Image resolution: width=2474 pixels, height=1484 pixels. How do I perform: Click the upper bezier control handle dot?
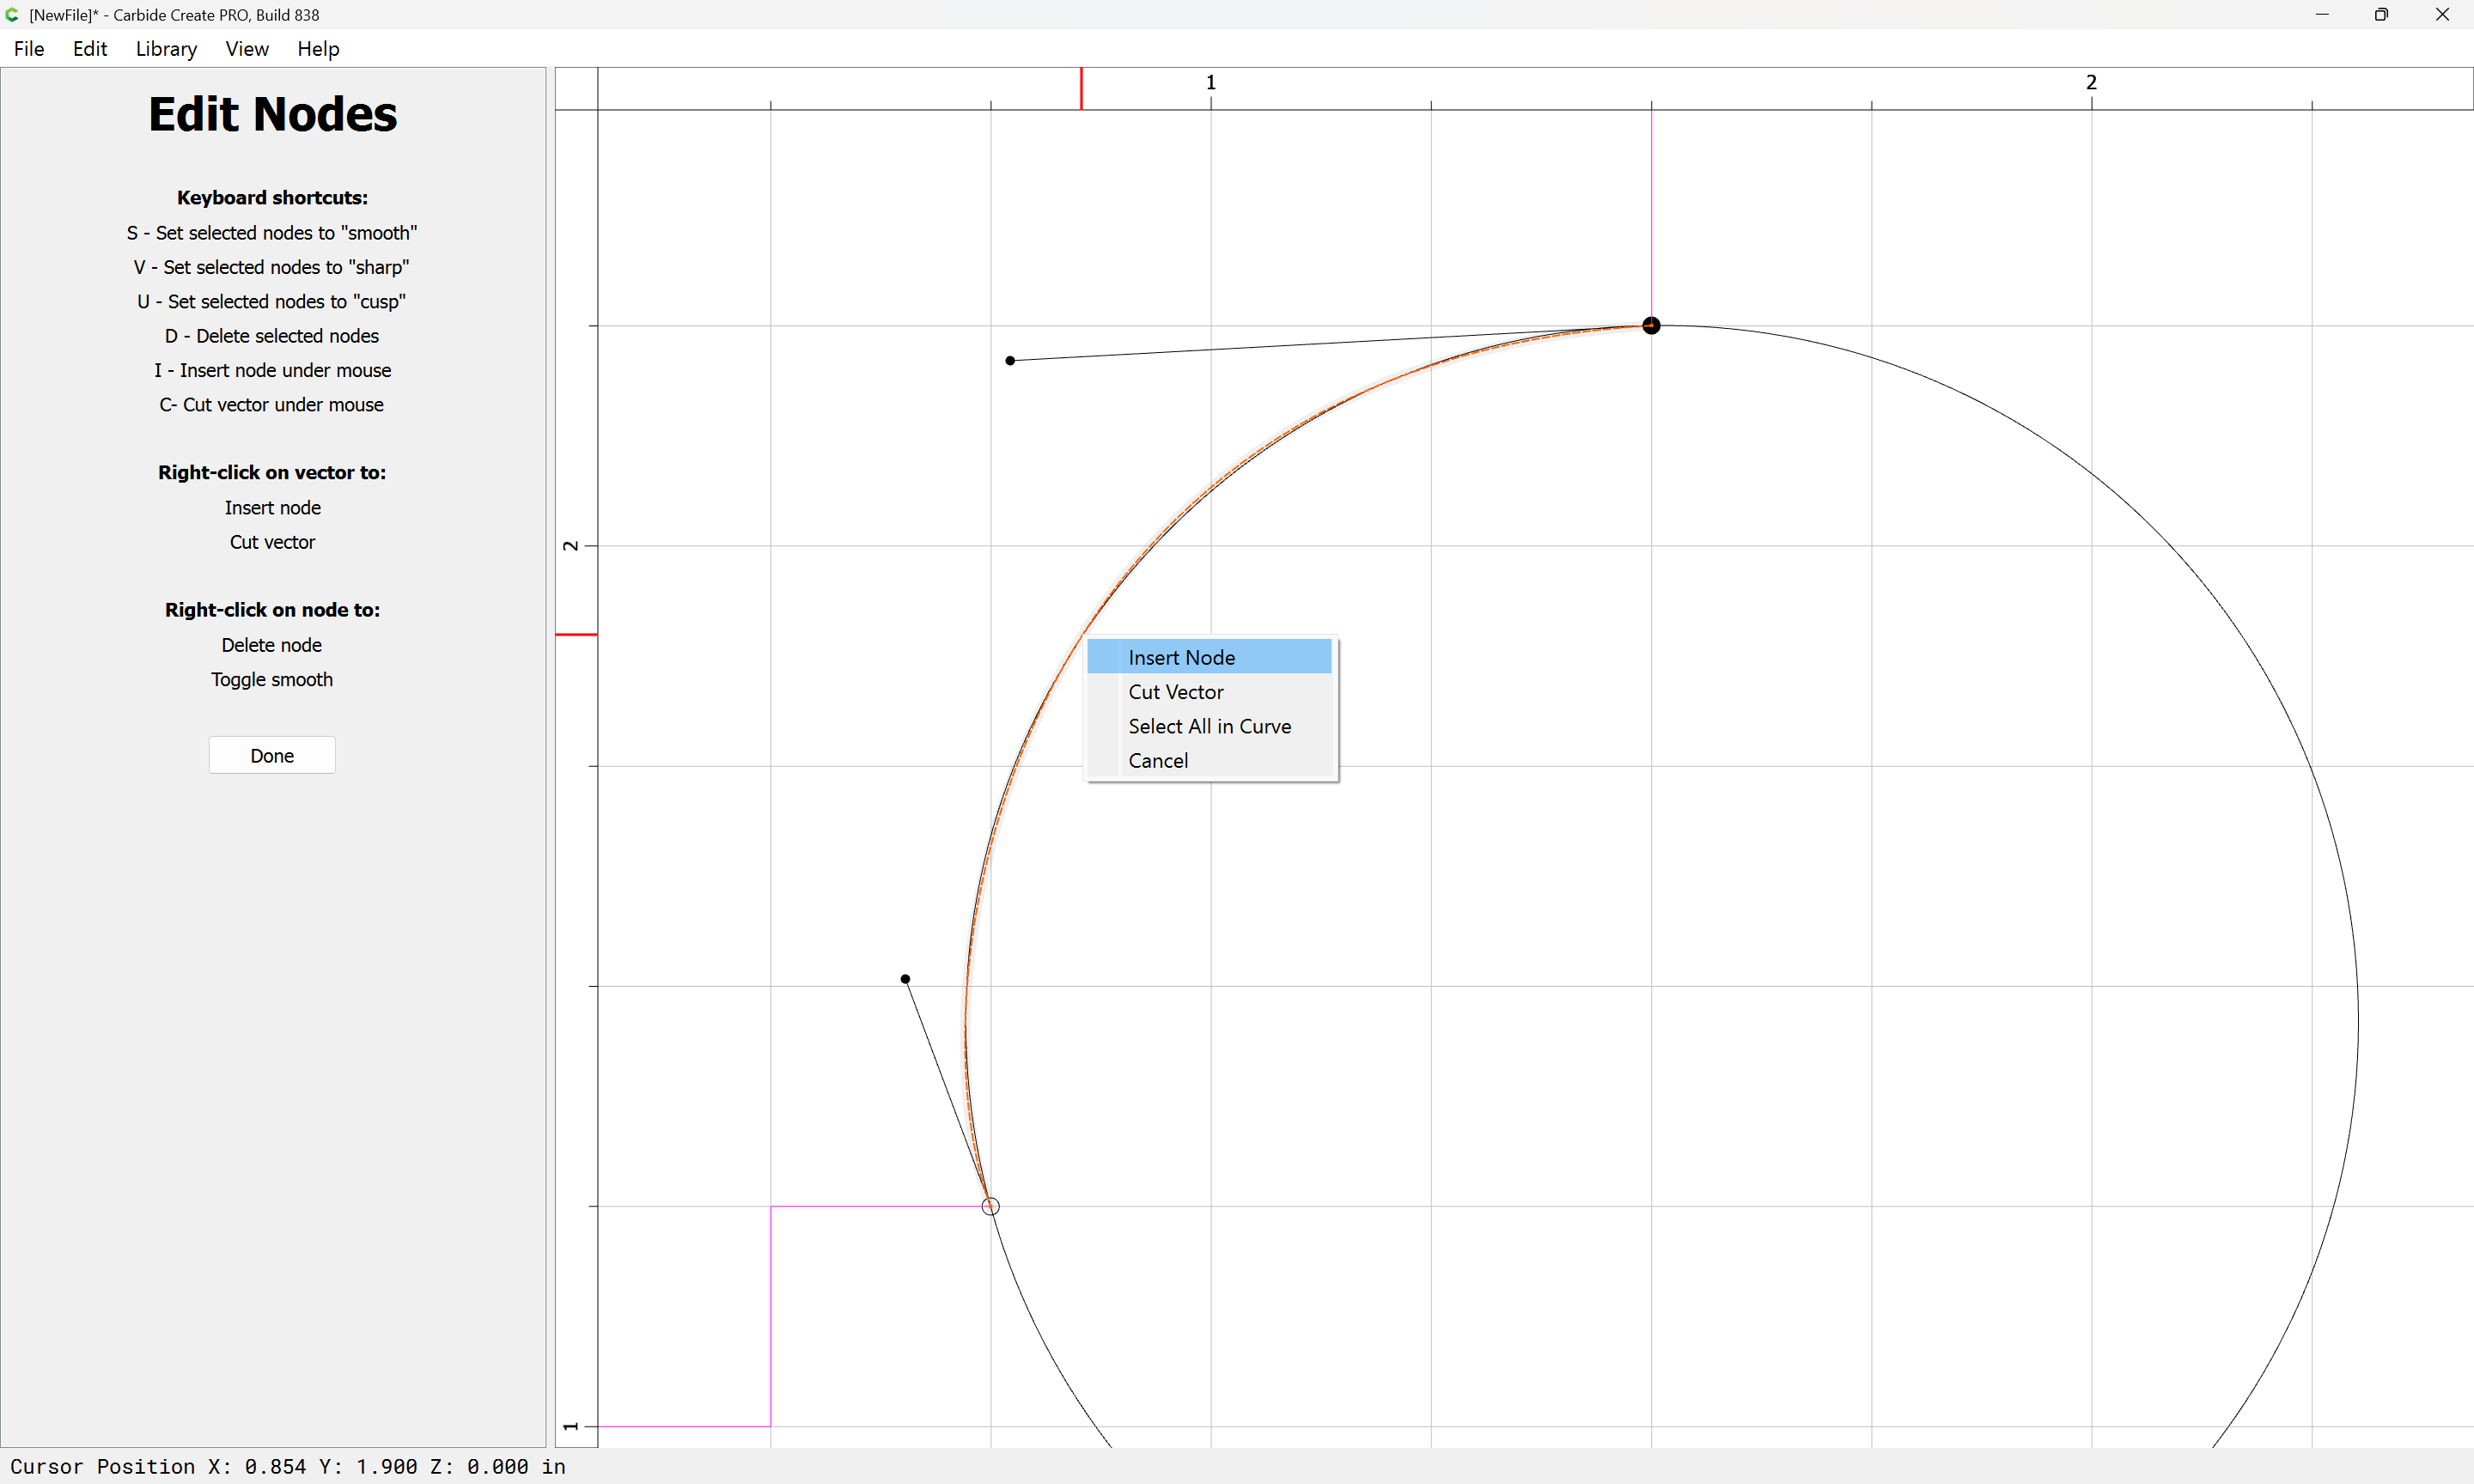point(1010,360)
